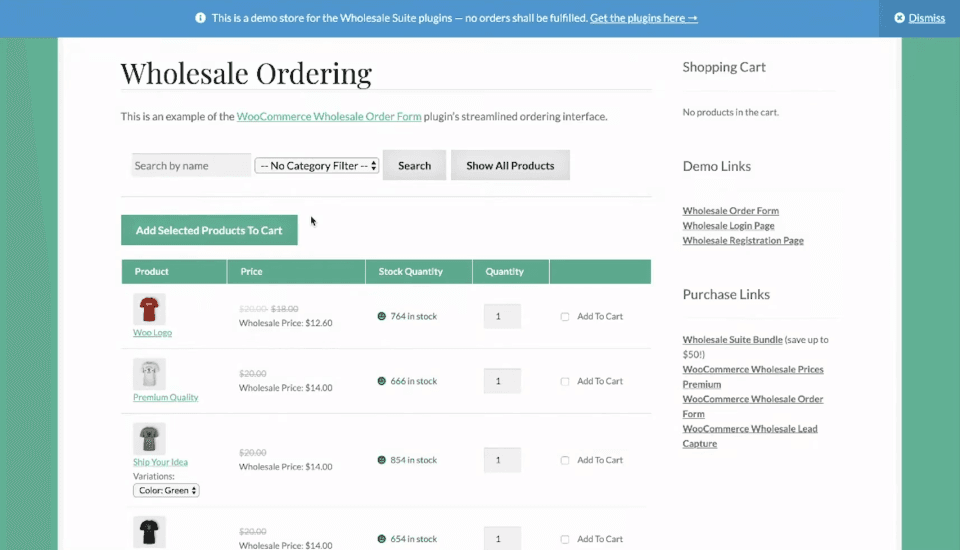Open the No Category Filter dropdown

[317, 166]
